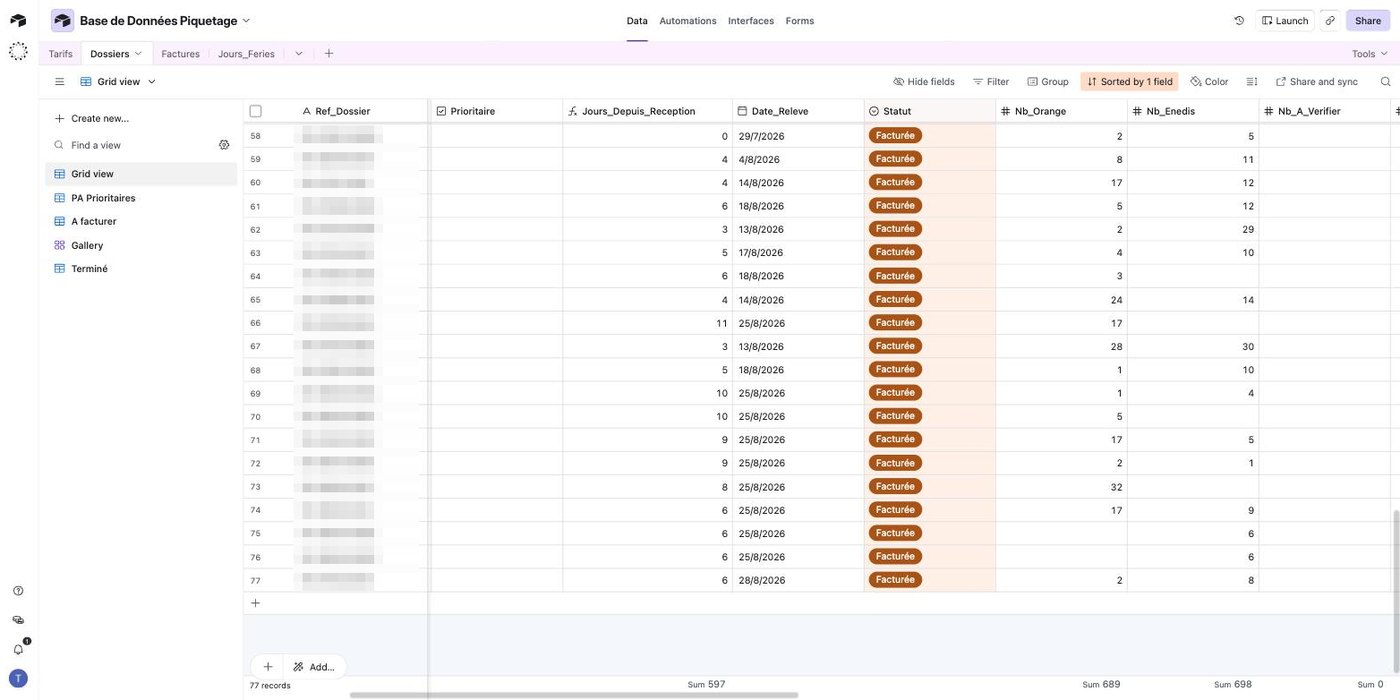
Task: Switch to the Automations tab
Action: (688, 20)
